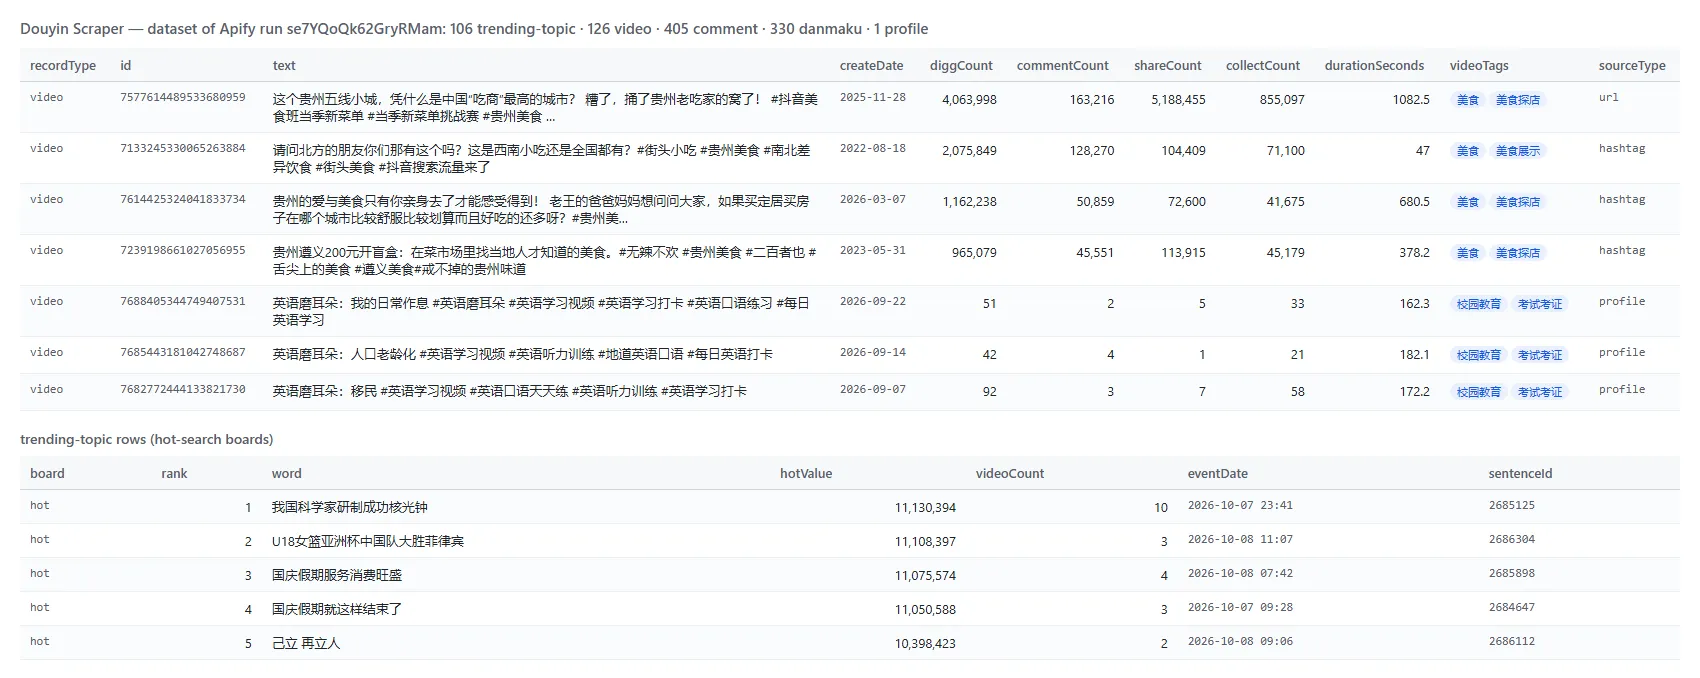Click sentenceId 2684647
The width and height of the screenshot is (1700, 678).
[x=1511, y=608]
